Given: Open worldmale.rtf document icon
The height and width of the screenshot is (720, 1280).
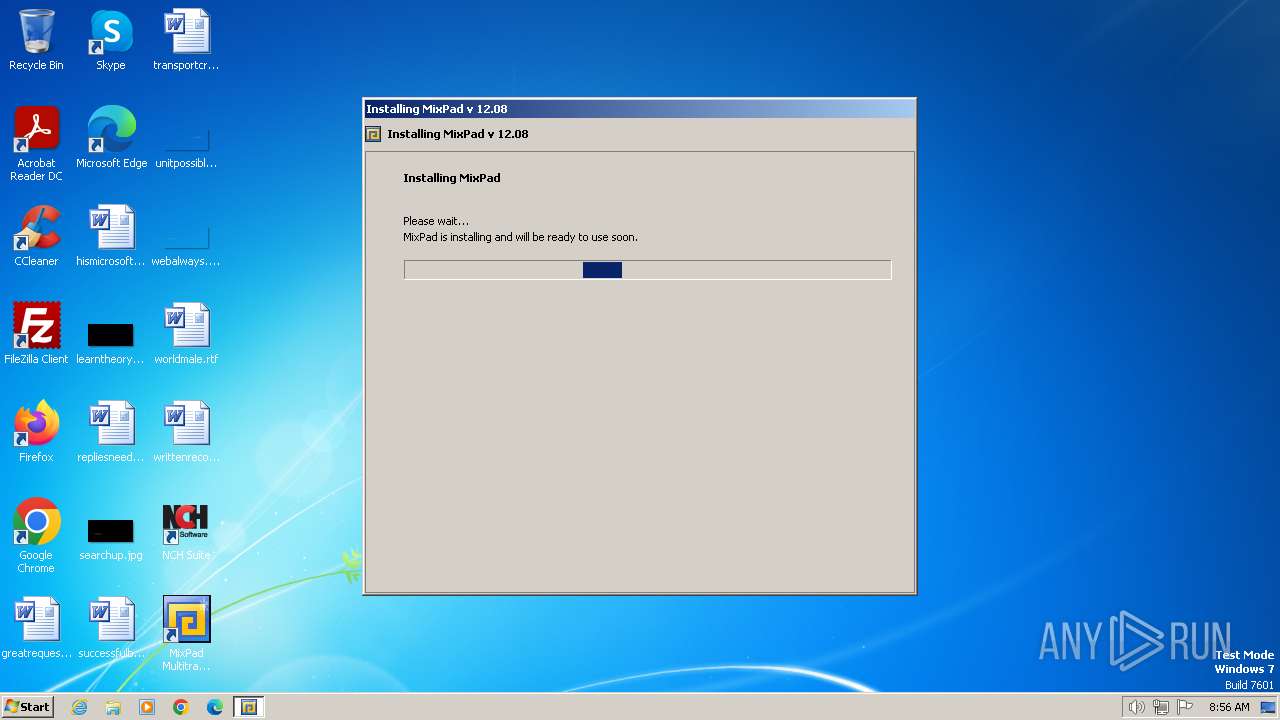Looking at the screenshot, I should 186,334.
